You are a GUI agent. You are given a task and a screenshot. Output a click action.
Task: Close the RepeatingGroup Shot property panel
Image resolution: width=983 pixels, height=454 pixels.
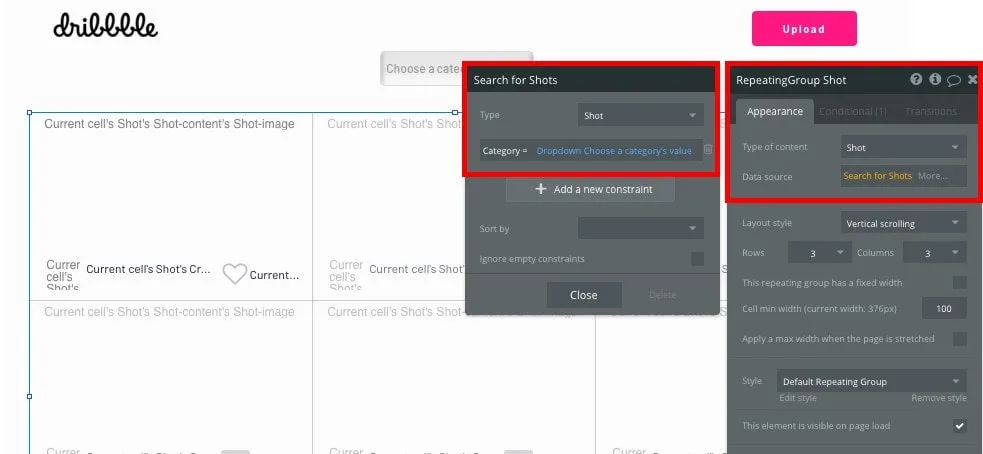pyautogui.click(x=972, y=80)
